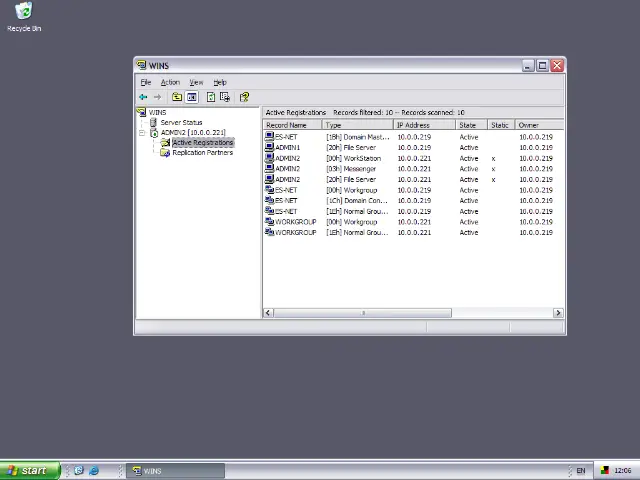Click the Refresh toolbar icon

coord(211,97)
